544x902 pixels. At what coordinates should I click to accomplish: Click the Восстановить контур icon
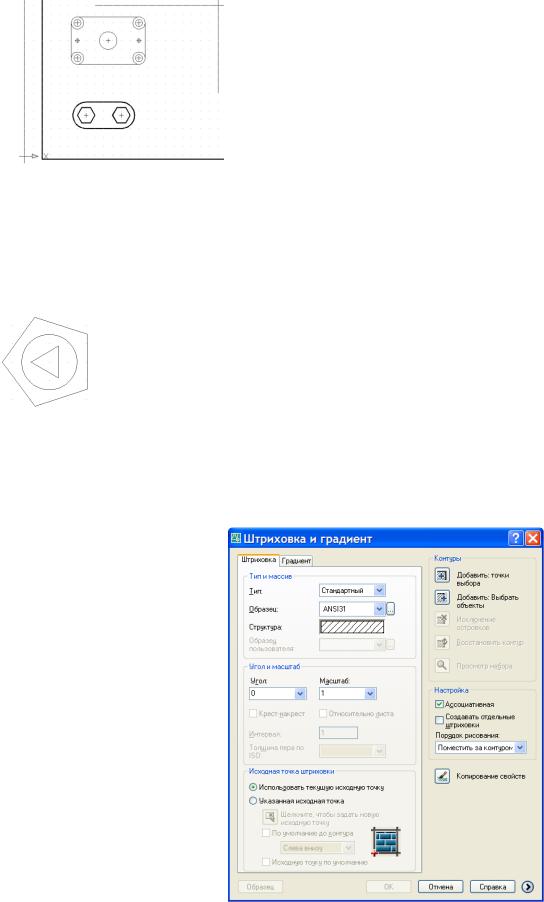442,644
